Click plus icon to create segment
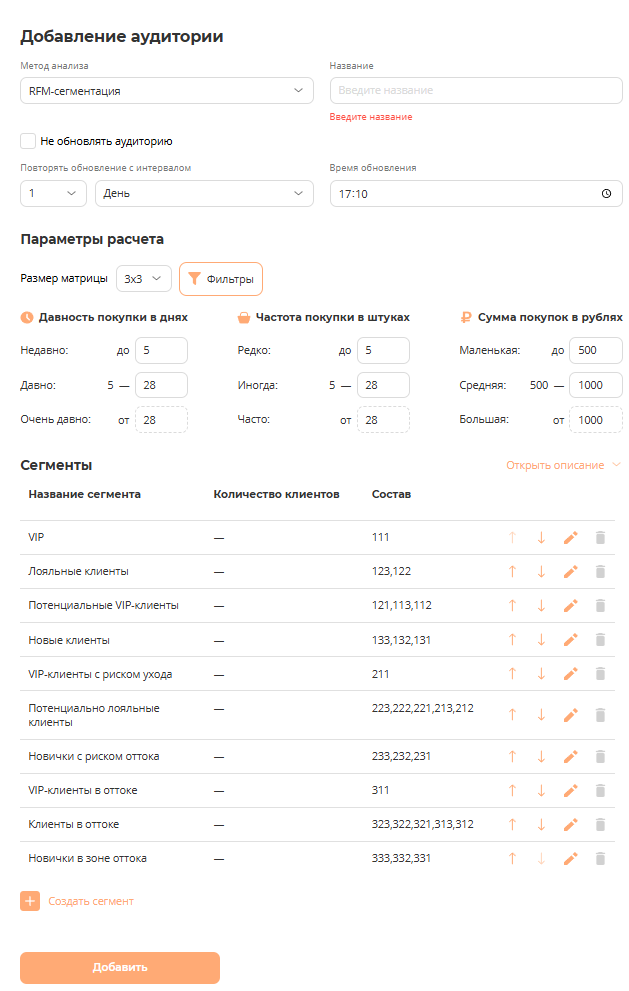The image size is (629, 991). click(30, 901)
